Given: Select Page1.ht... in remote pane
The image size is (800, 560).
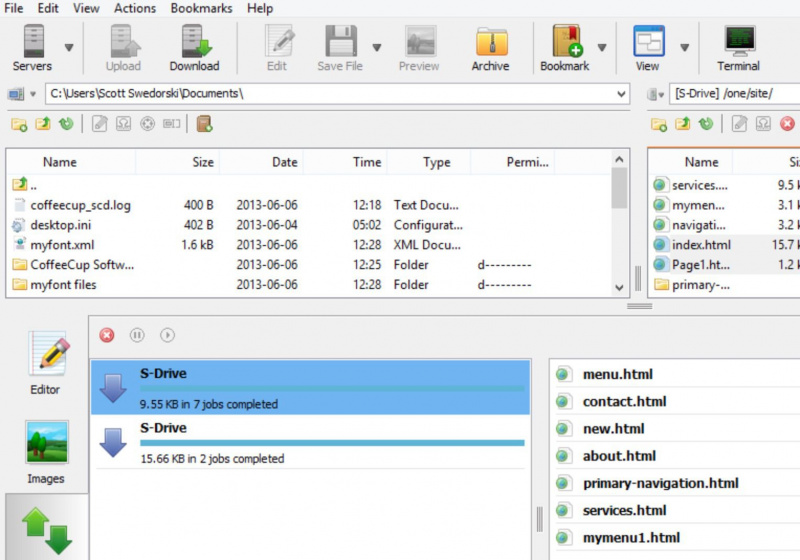Looking at the screenshot, I should point(725,265).
